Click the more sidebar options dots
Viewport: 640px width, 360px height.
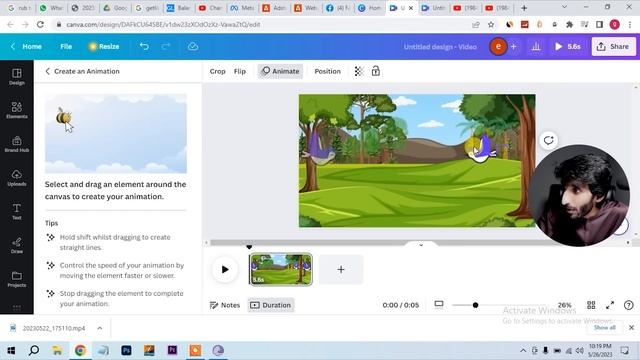coord(17,307)
